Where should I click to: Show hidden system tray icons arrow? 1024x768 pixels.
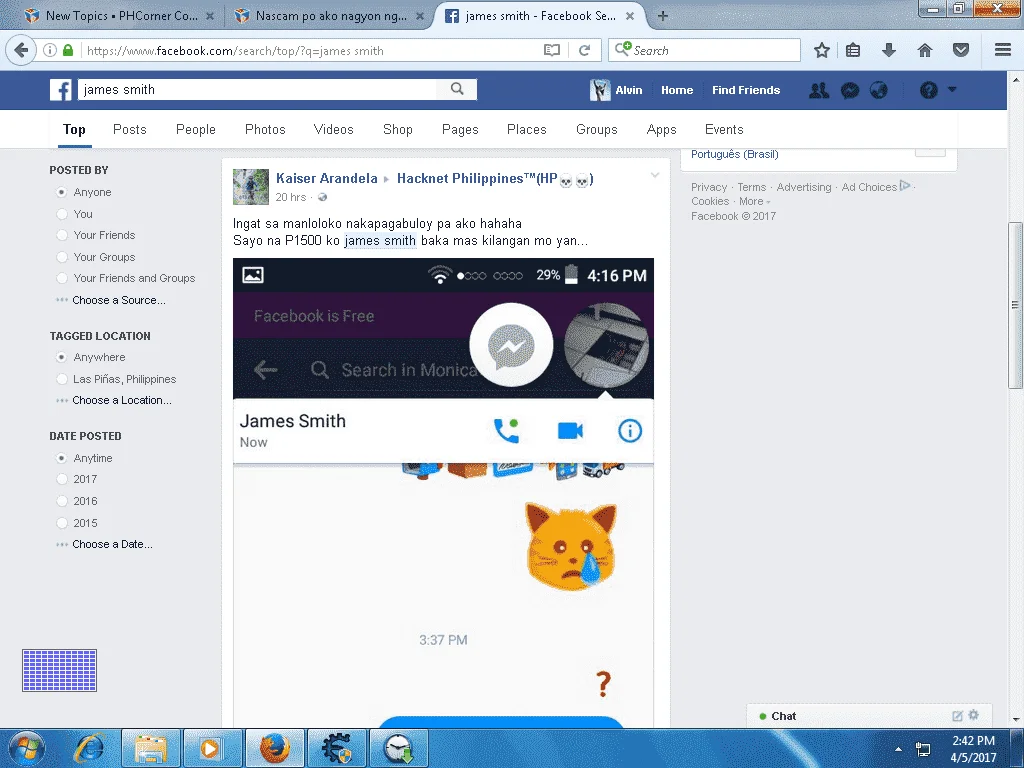coord(899,748)
